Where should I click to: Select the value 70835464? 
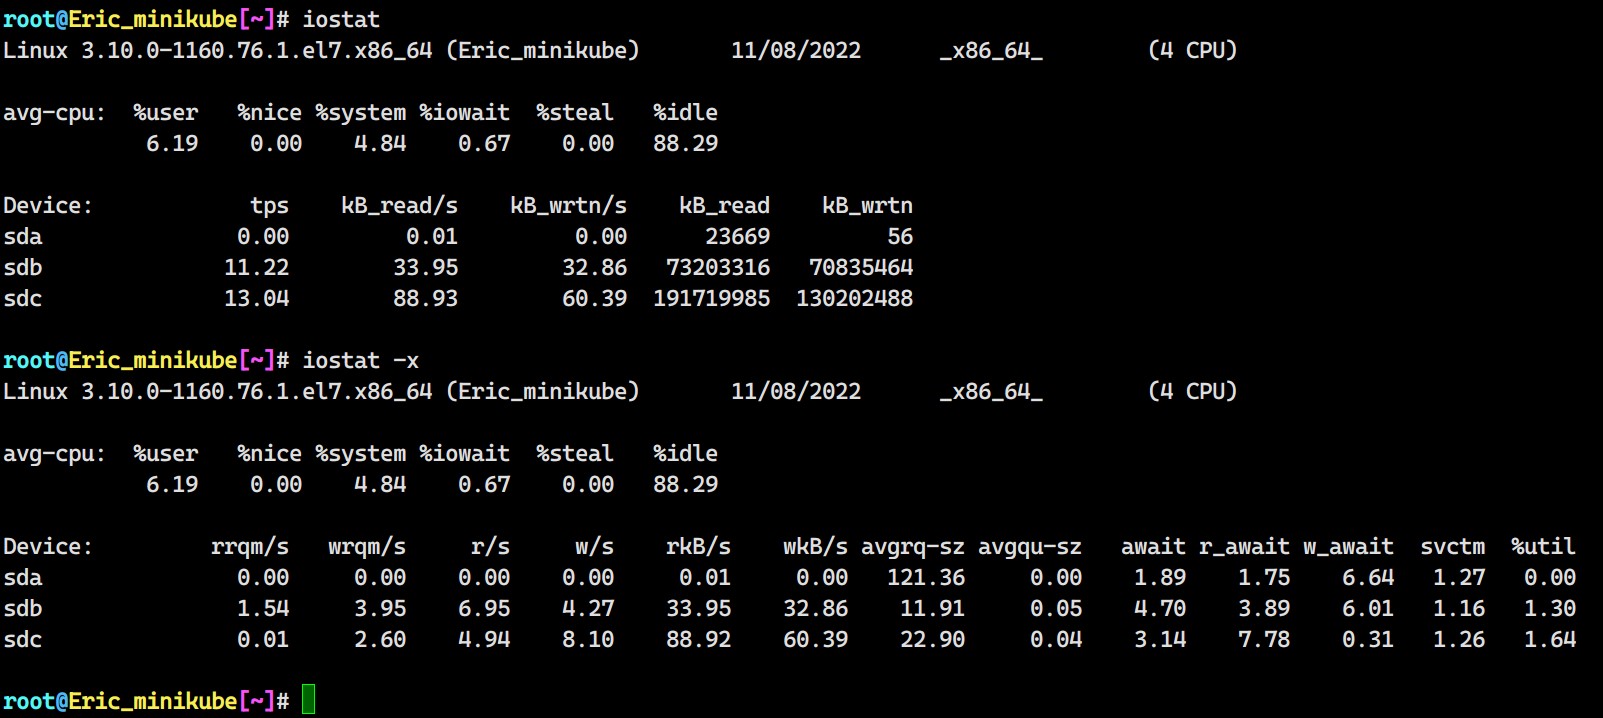861,268
